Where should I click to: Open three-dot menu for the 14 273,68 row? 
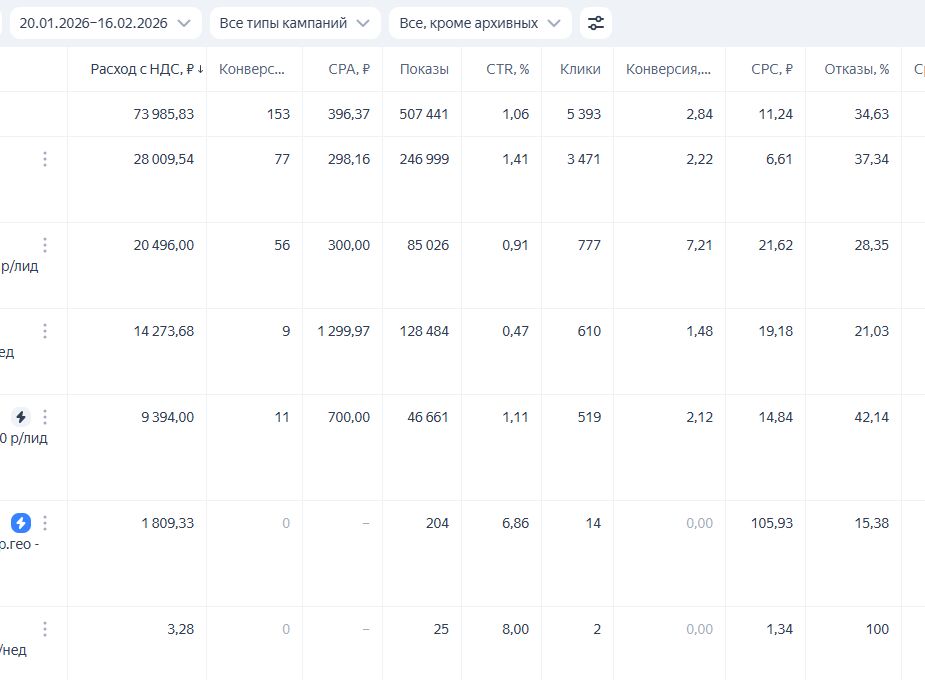coord(44,332)
